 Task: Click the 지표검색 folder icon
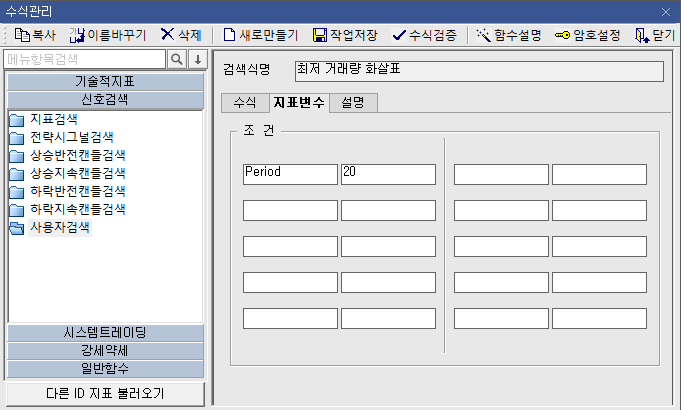[x=17, y=119]
